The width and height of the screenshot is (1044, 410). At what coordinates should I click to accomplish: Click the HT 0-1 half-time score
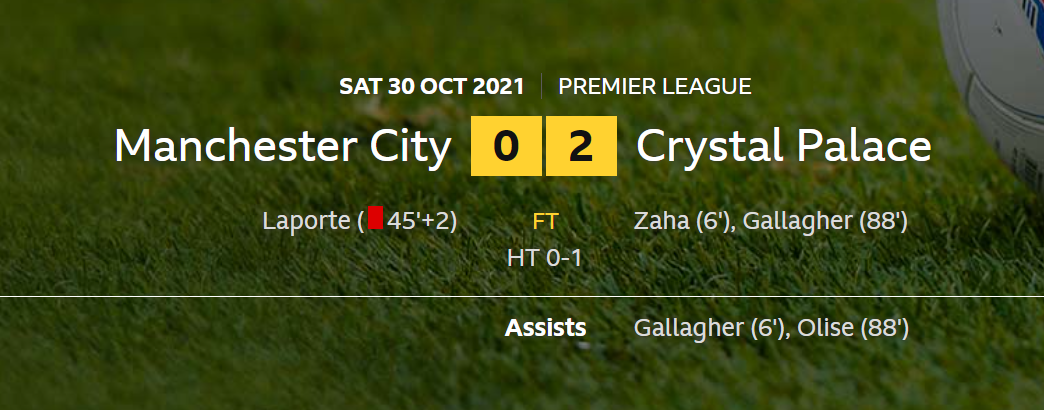point(545,258)
